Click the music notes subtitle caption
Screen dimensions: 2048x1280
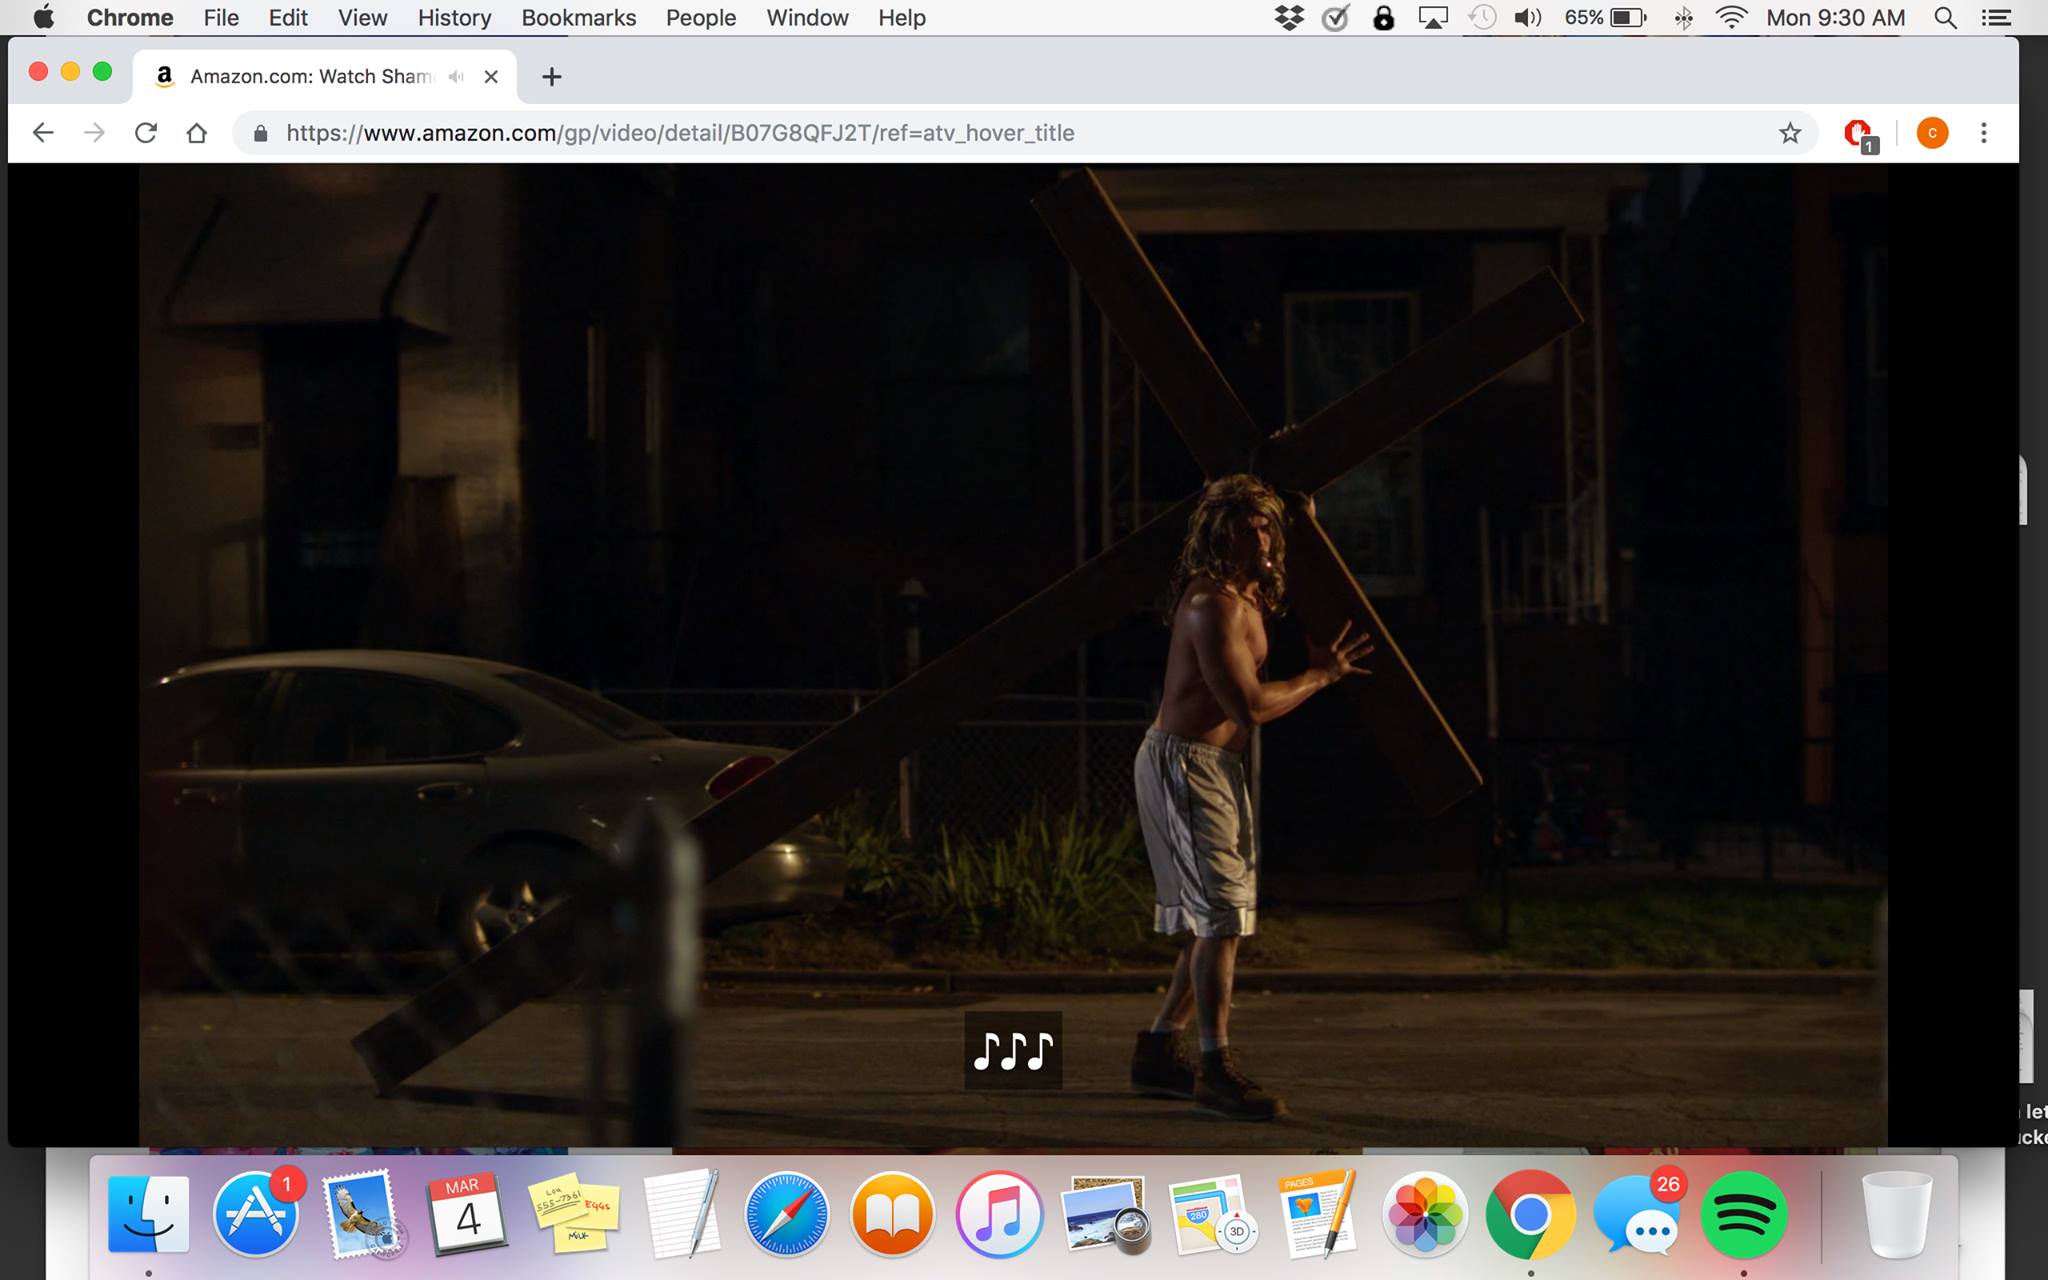click(1013, 1050)
